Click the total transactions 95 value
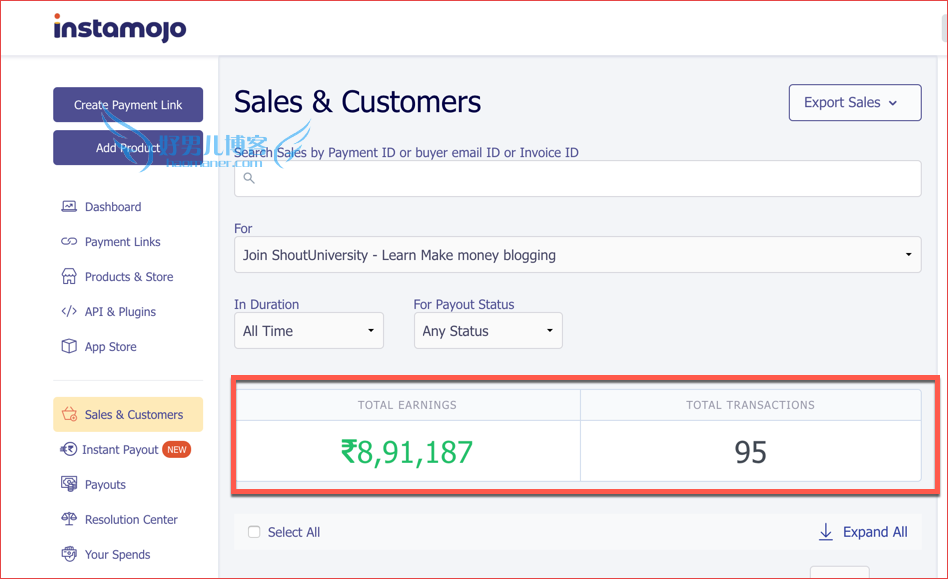This screenshot has width=948, height=579. (750, 452)
